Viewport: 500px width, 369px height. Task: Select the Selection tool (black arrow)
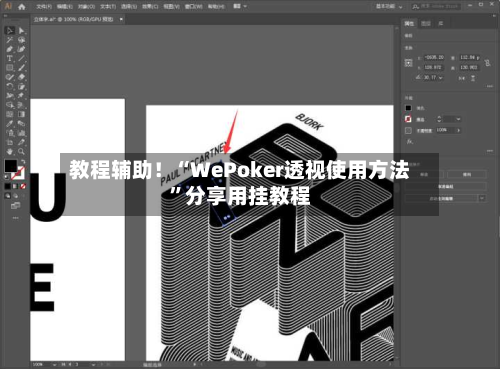(x=9, y=31)
